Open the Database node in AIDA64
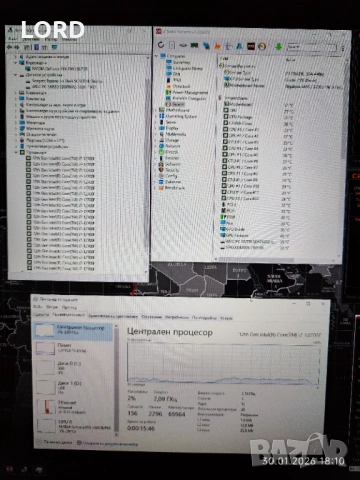 pos(170,182)
